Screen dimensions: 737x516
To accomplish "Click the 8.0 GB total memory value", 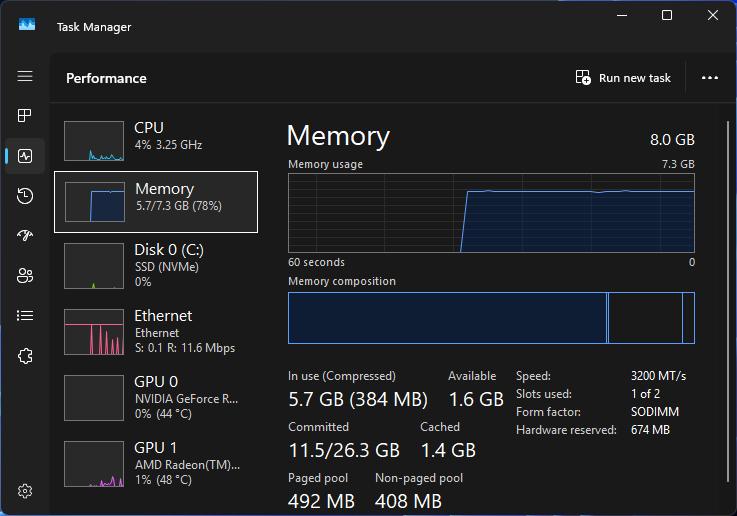I will (672, 140).
